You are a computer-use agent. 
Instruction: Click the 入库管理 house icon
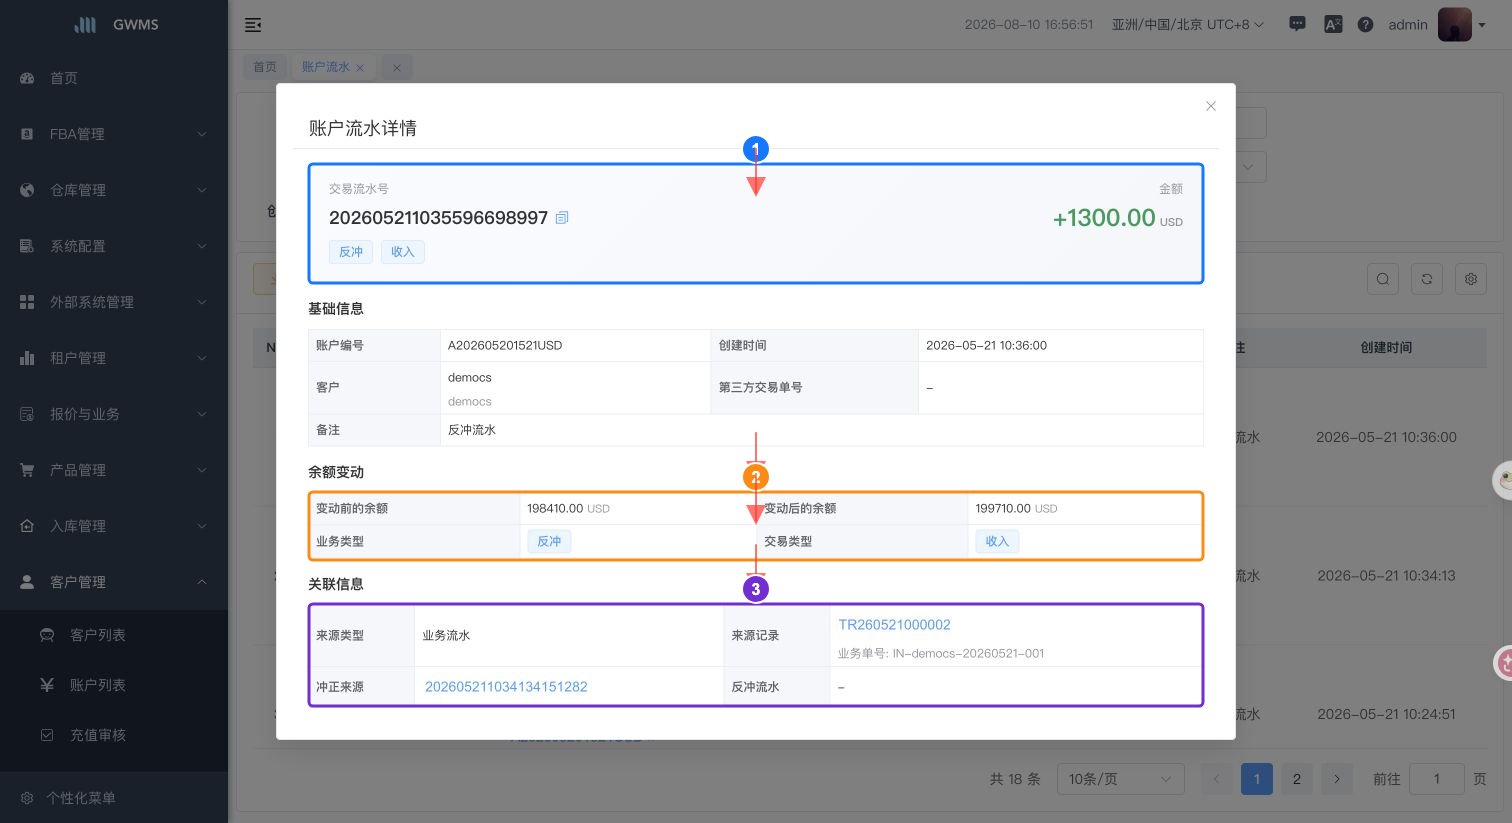27,526
